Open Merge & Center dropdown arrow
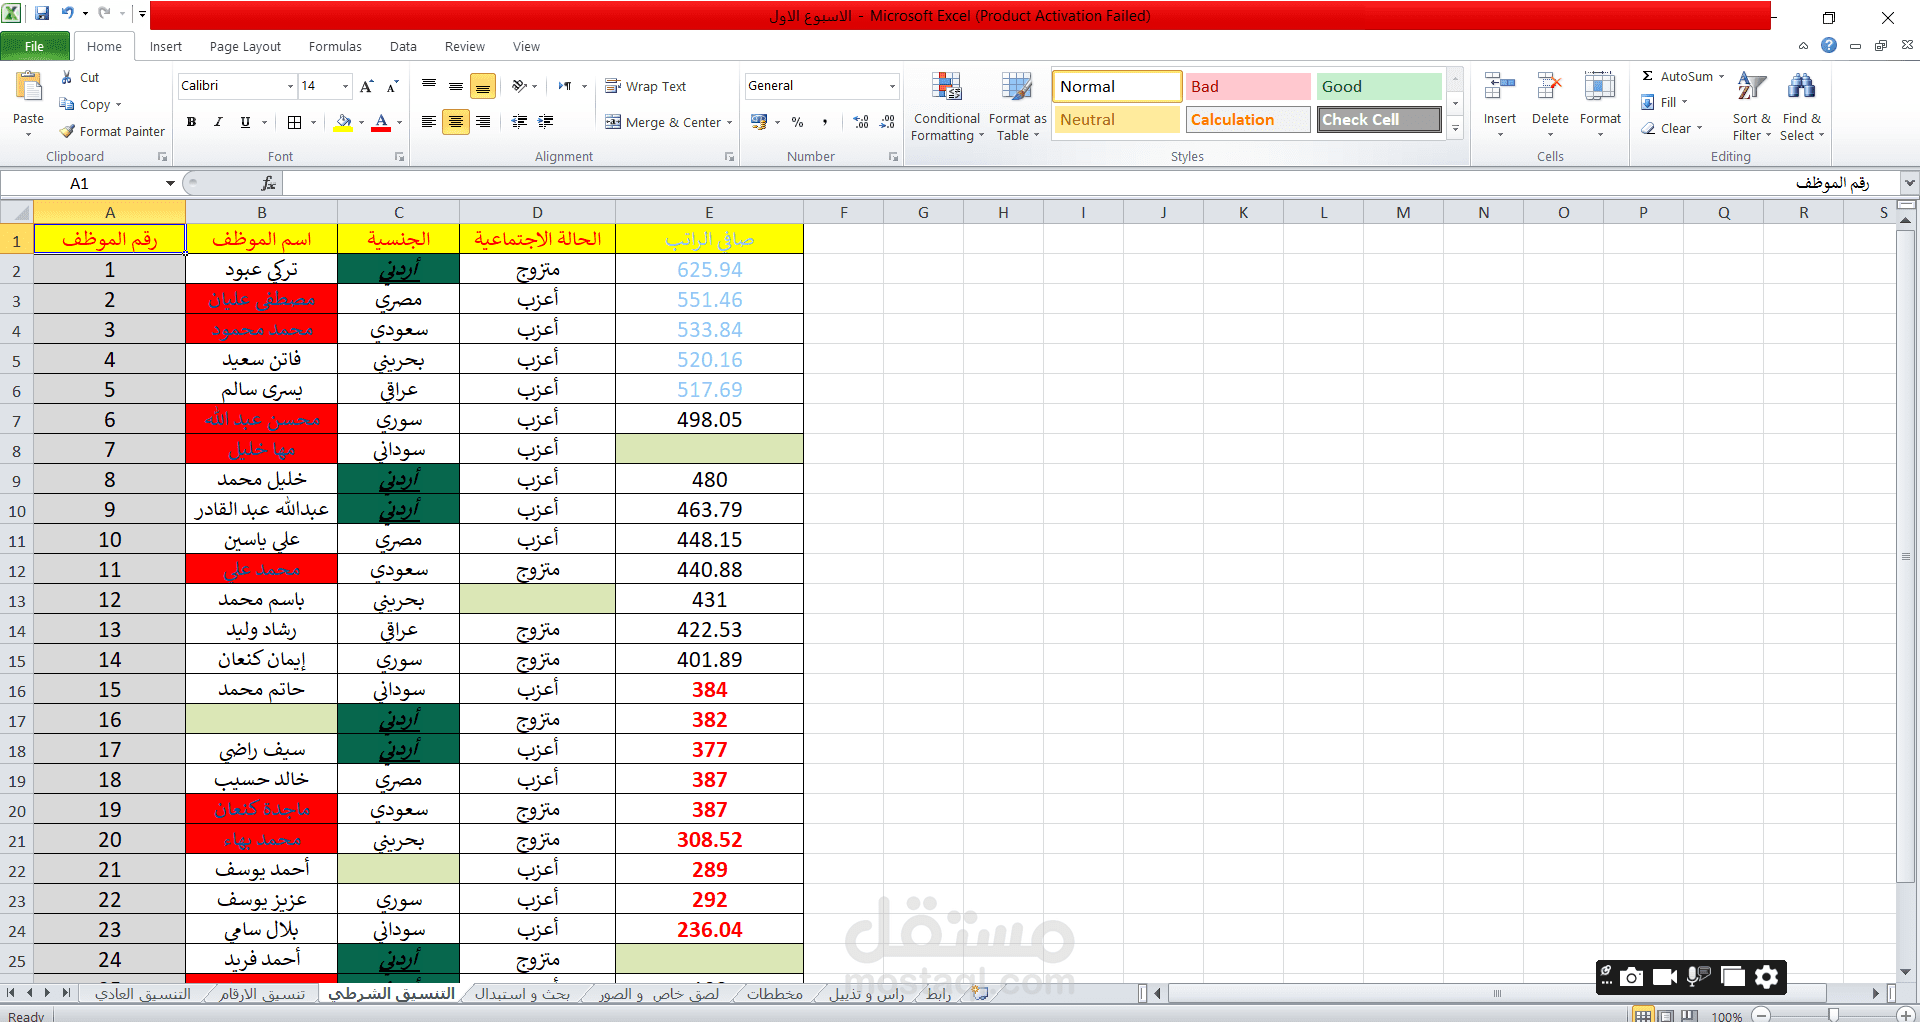This screenshot has height=1022, width=1920. pos(730,122)
